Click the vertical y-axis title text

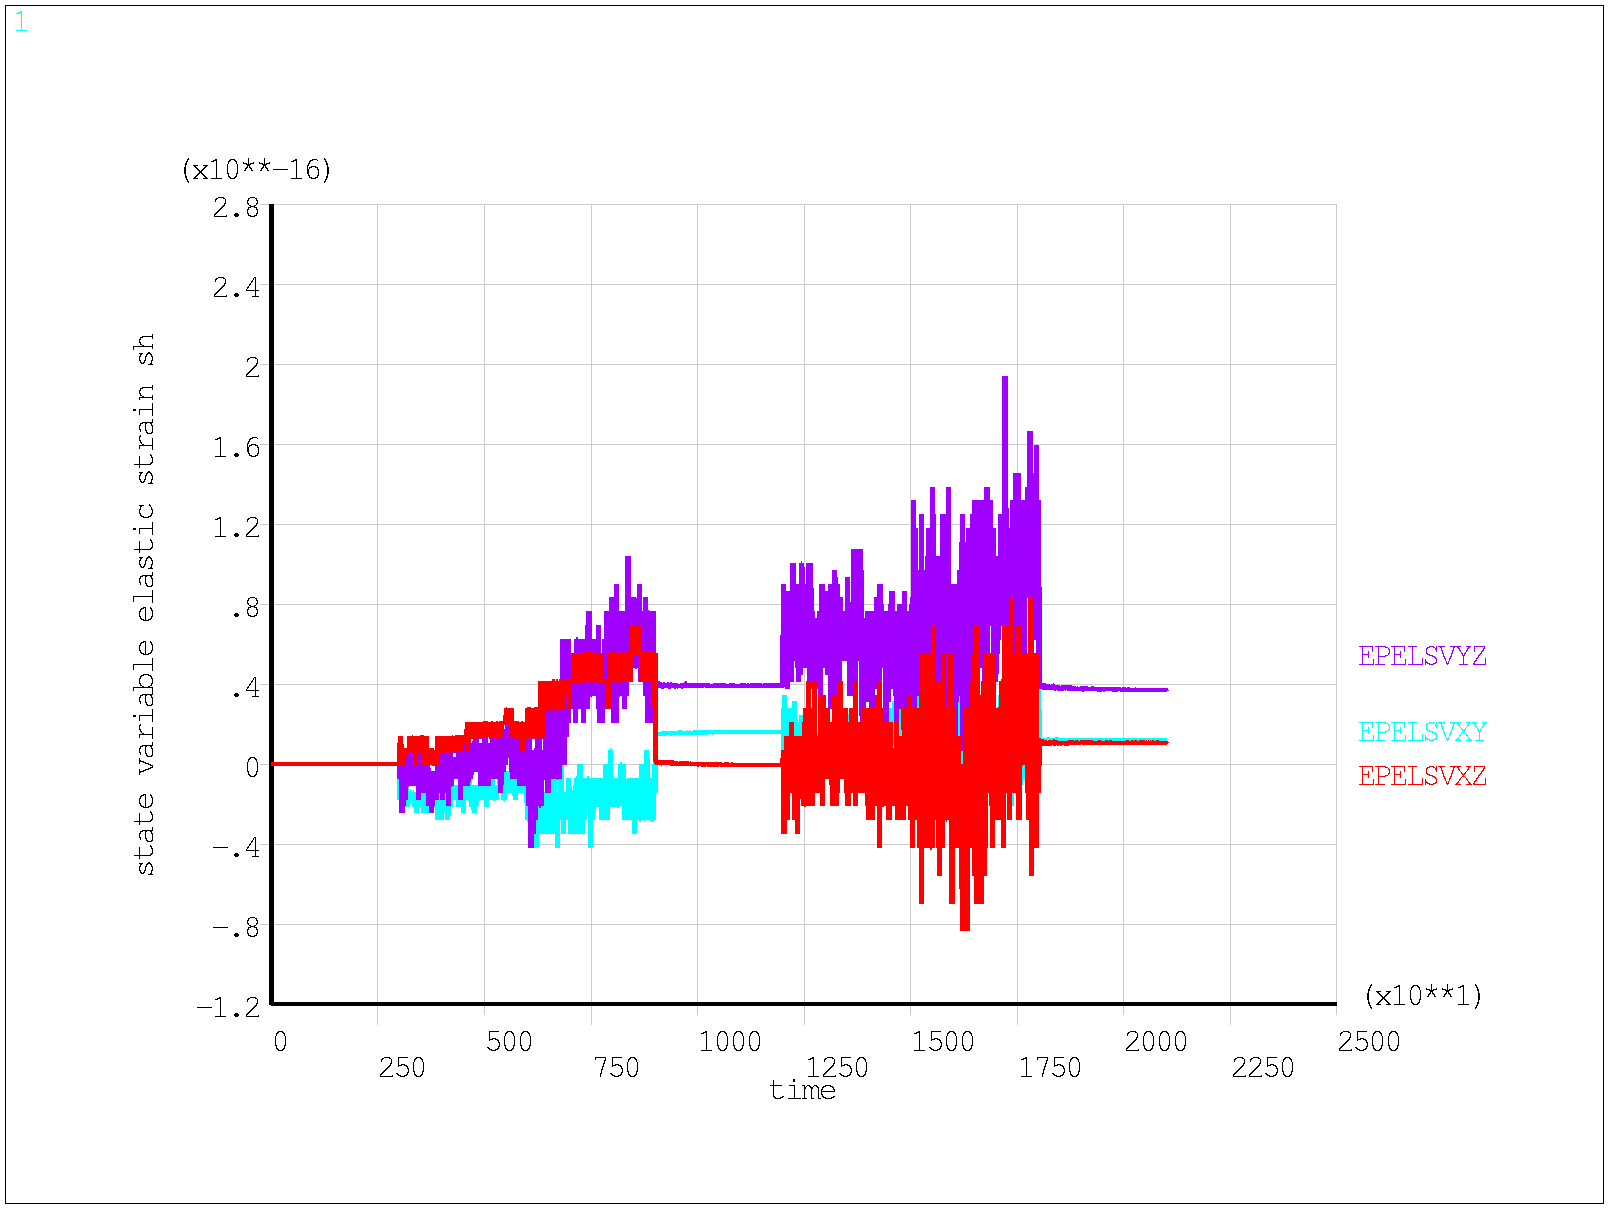tap(145, 604)
